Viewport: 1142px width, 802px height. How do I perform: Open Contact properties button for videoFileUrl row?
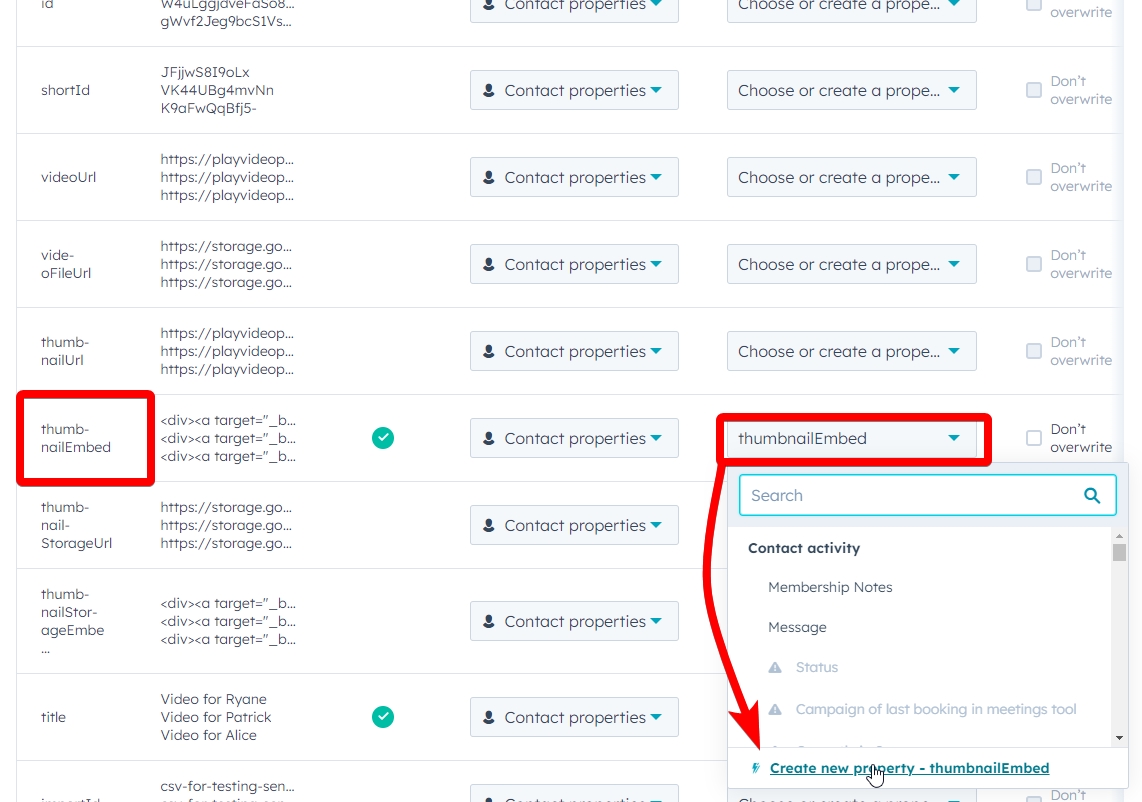(574, 264)
